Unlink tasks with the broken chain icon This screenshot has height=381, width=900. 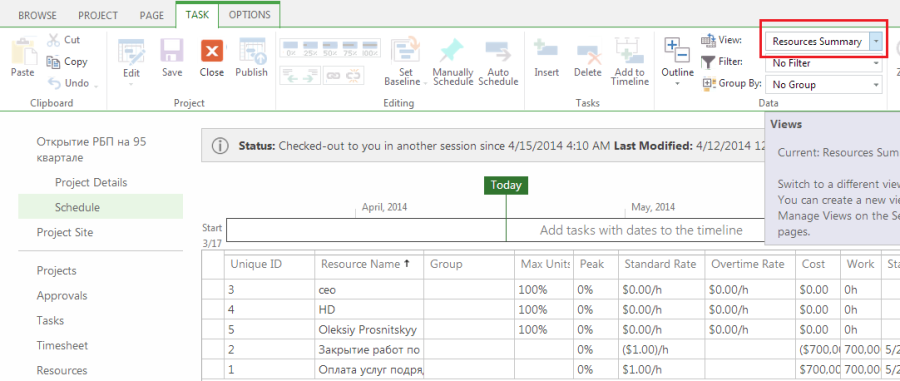click(x=354, y=75)
